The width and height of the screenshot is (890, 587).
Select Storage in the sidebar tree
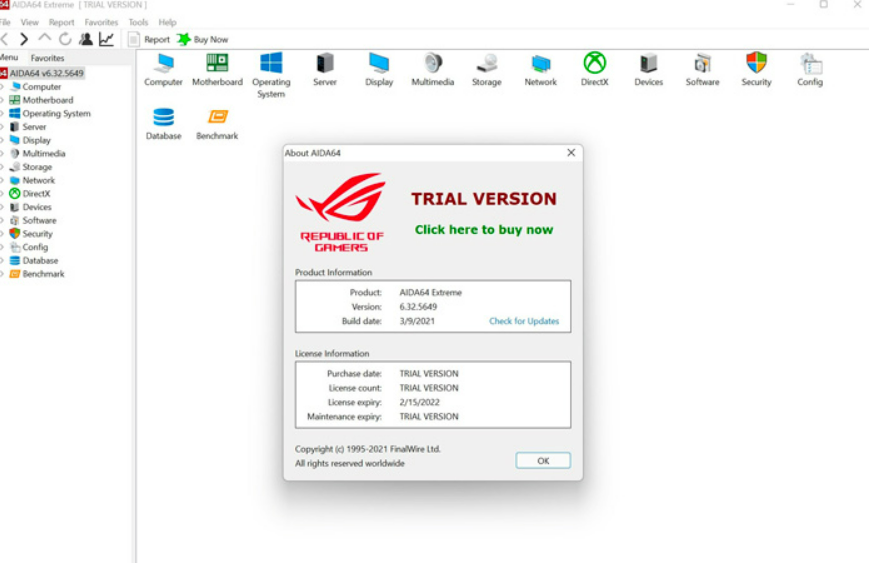tap(37, 167)
